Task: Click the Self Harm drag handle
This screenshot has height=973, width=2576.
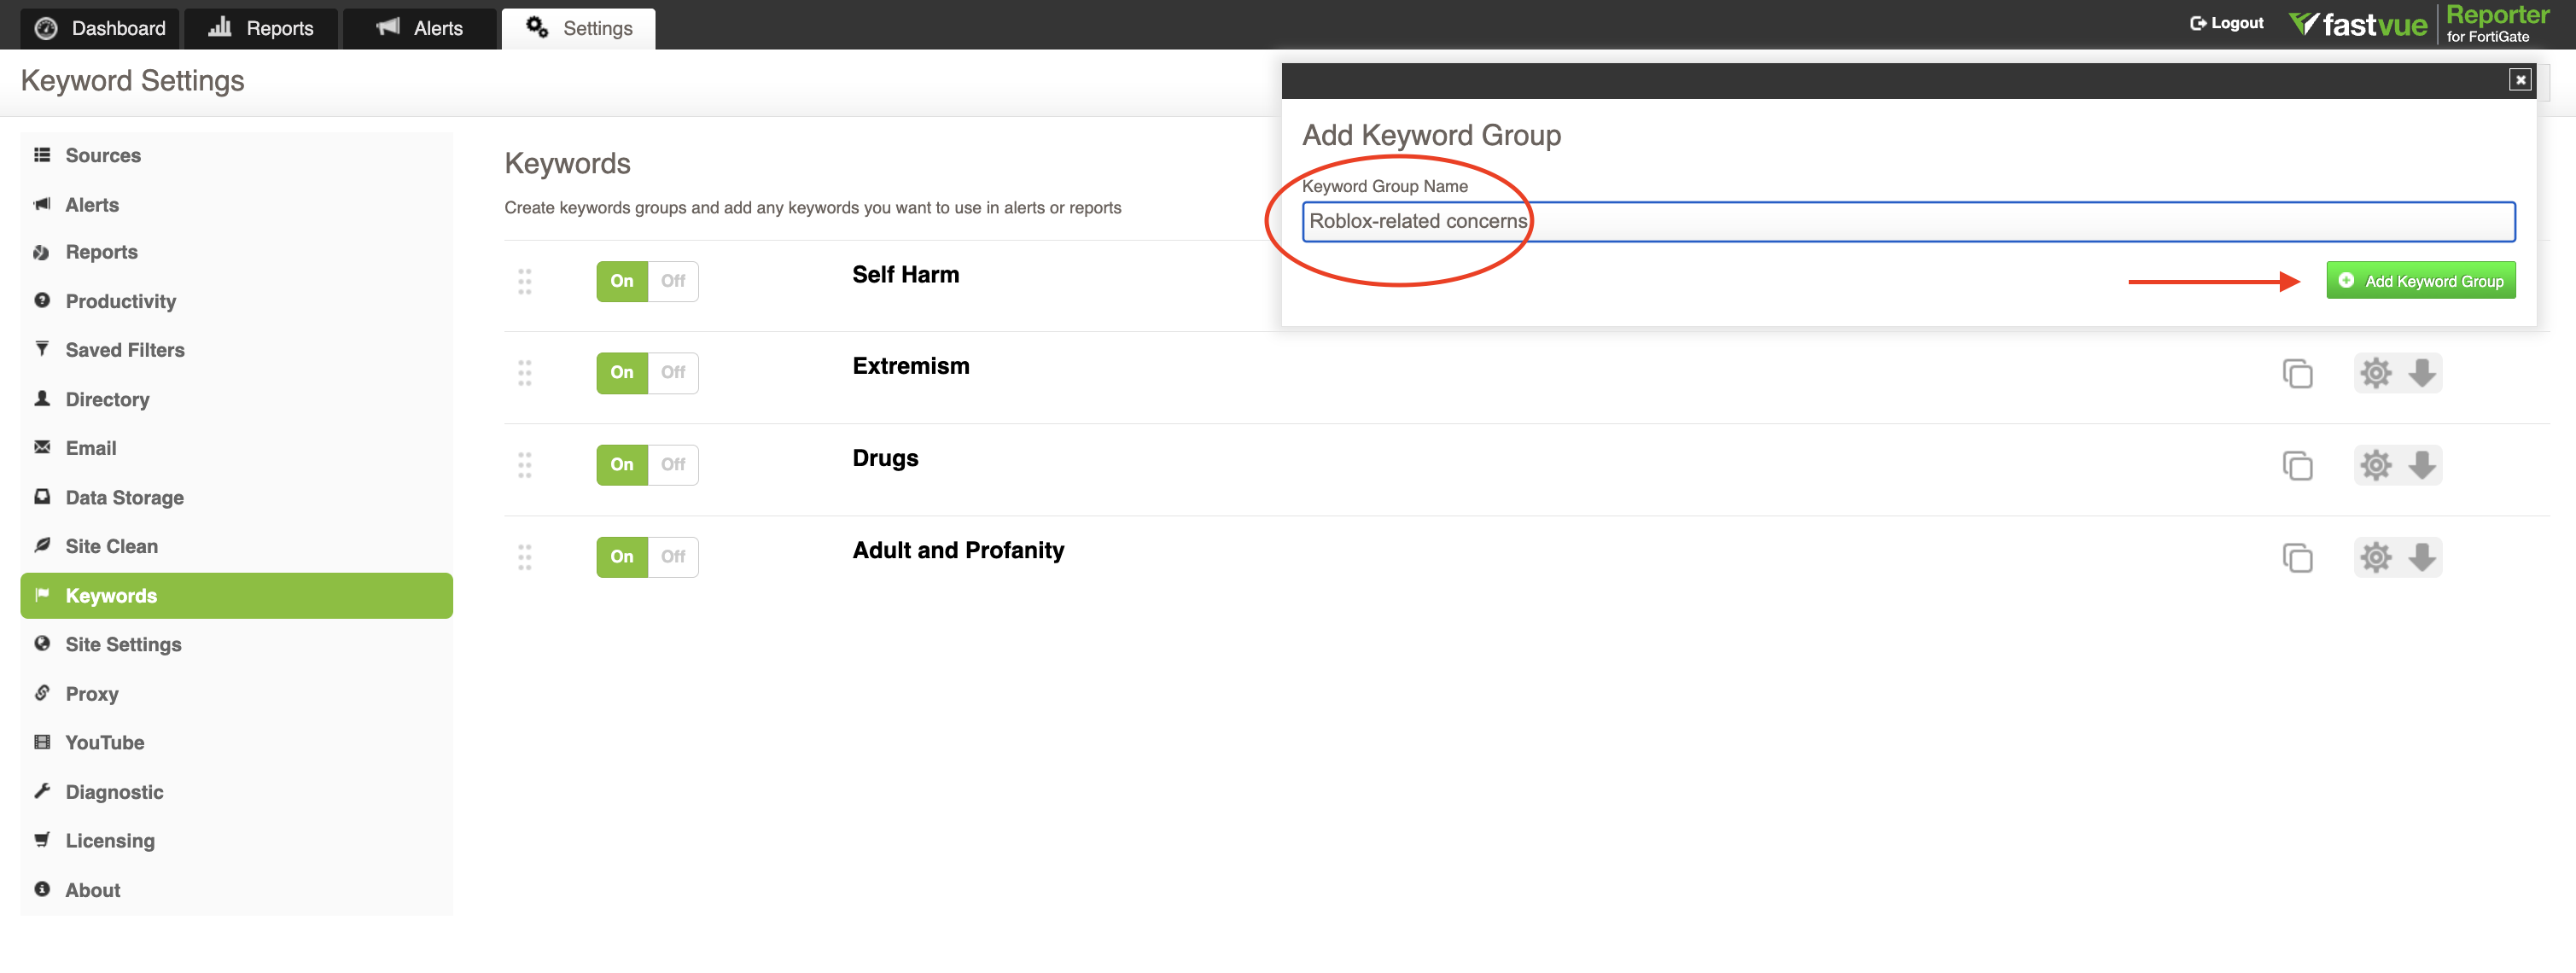Action: click(x=524, y=281)
